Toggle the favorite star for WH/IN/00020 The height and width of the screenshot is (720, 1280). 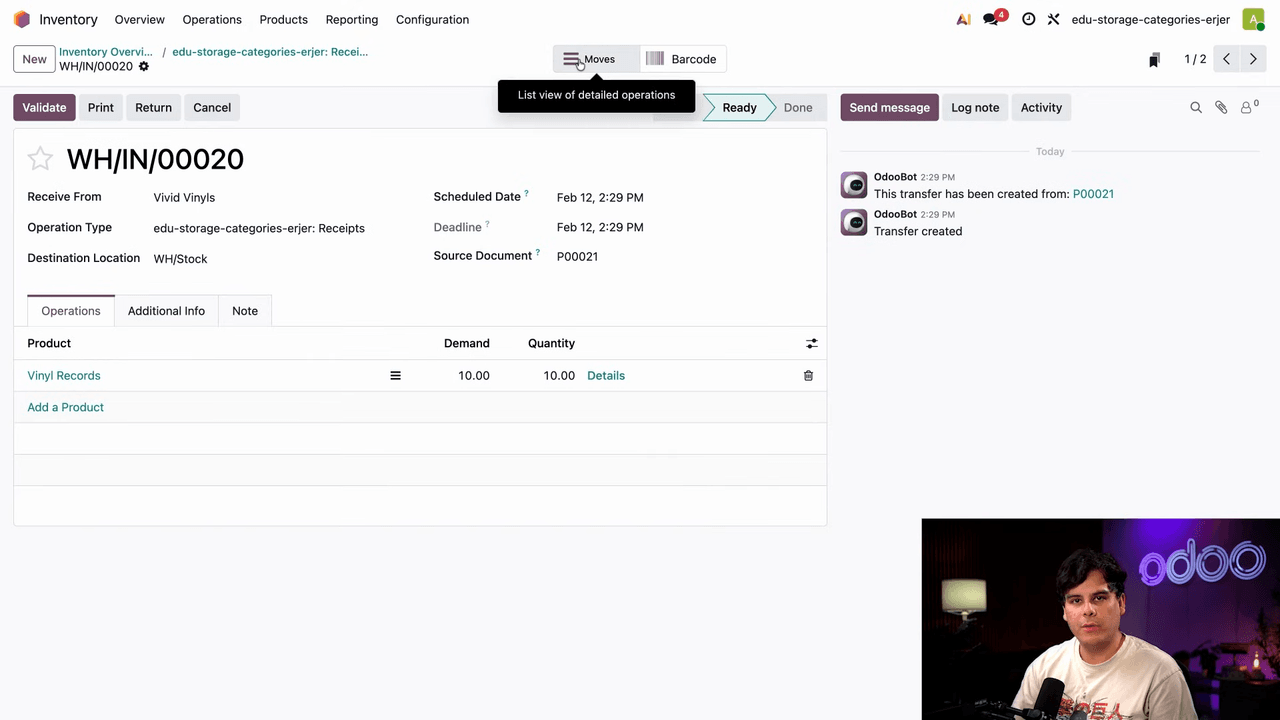tap(40, 159)
